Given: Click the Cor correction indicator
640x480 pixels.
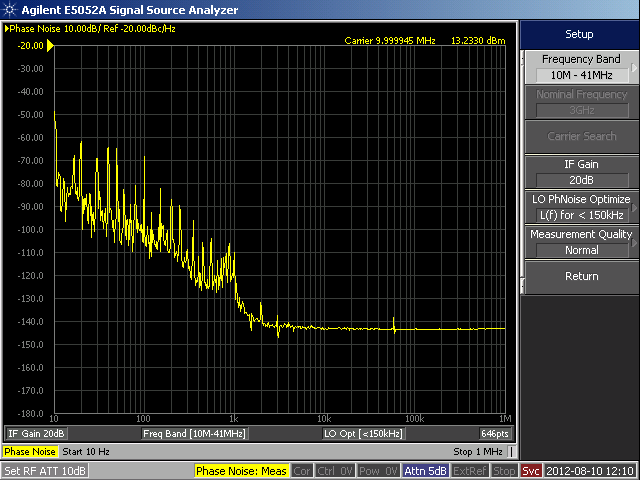Looking at the screenshot, I should (301, 471).
